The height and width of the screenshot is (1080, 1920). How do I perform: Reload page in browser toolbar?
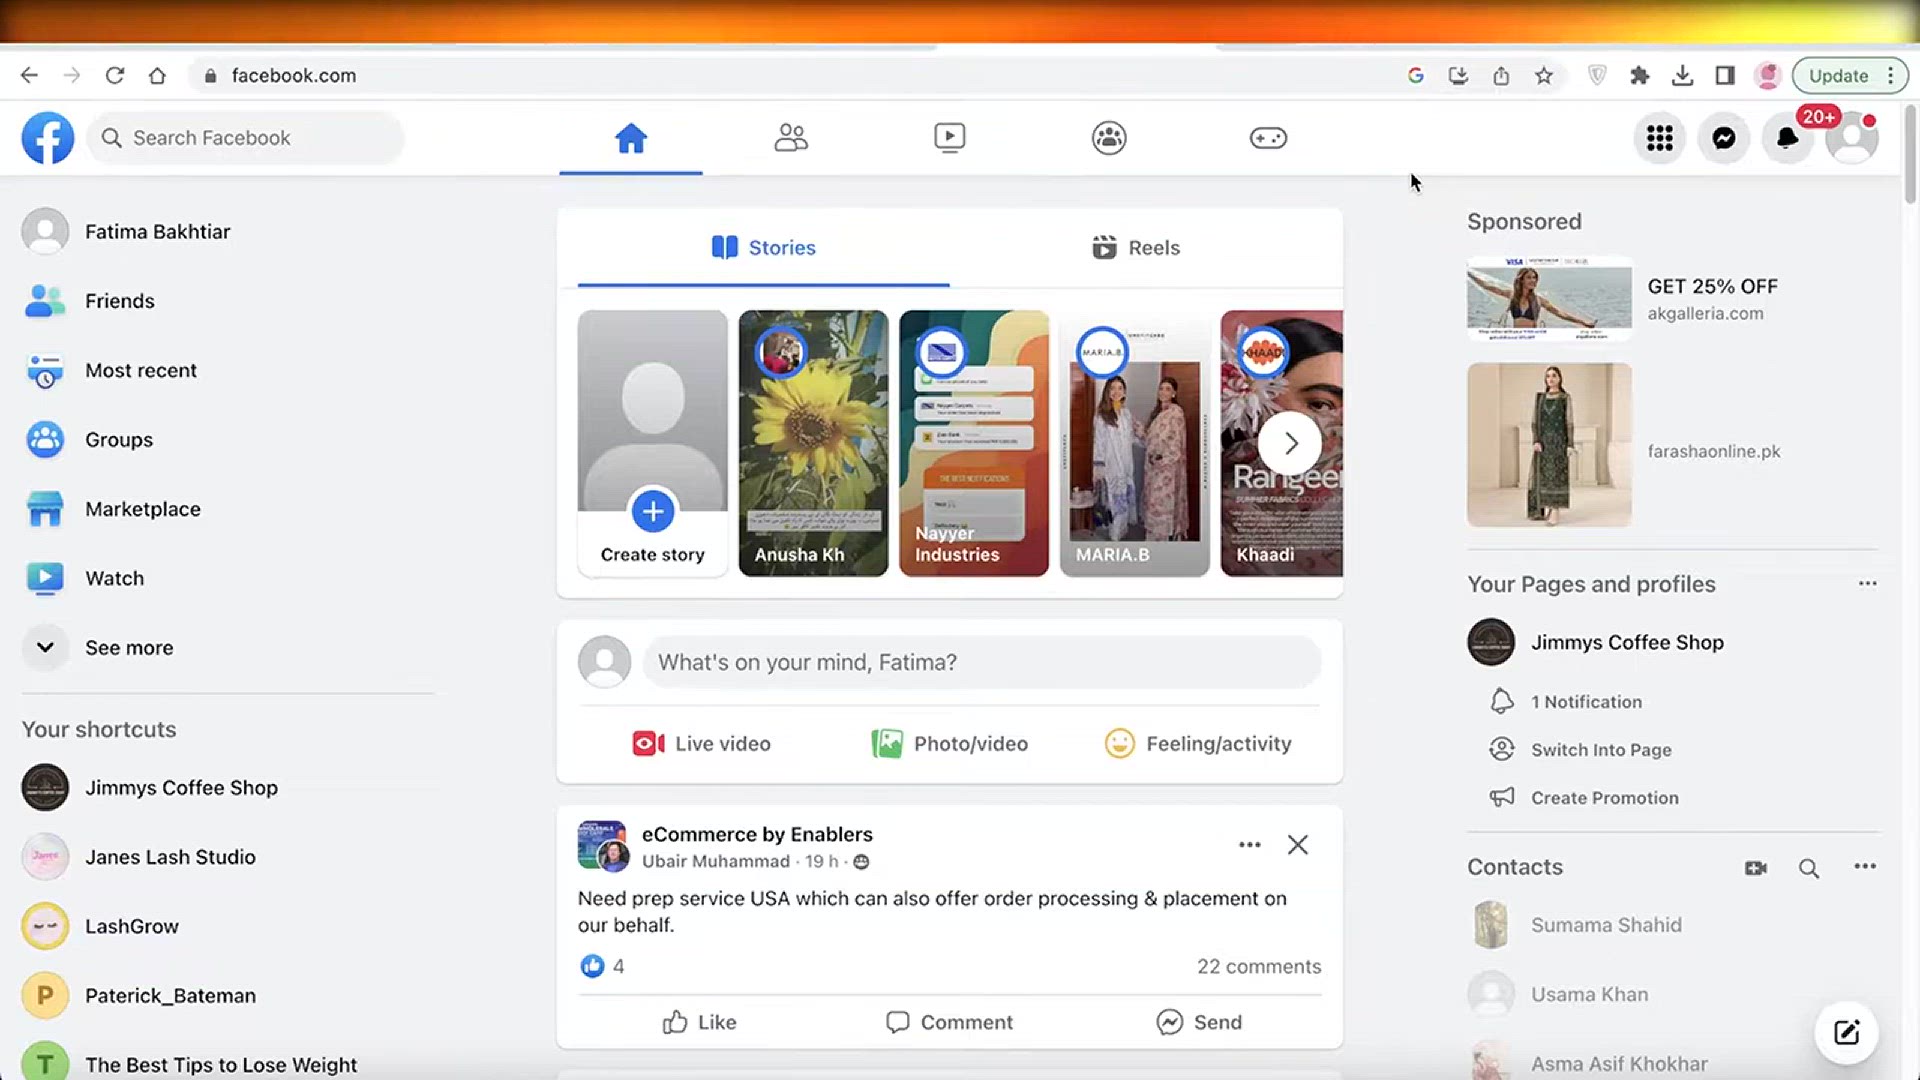[115, 76]
